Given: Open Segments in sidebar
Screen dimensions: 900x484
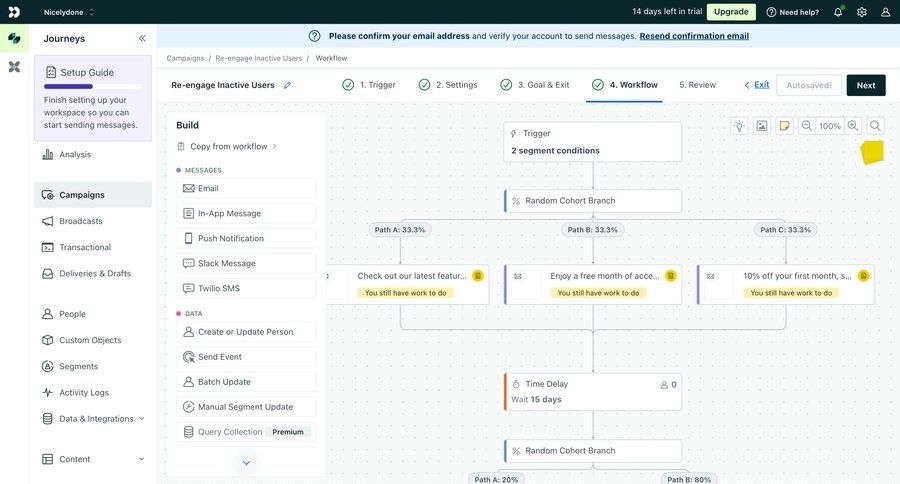Looking at the screenshot, I should 93,366.
